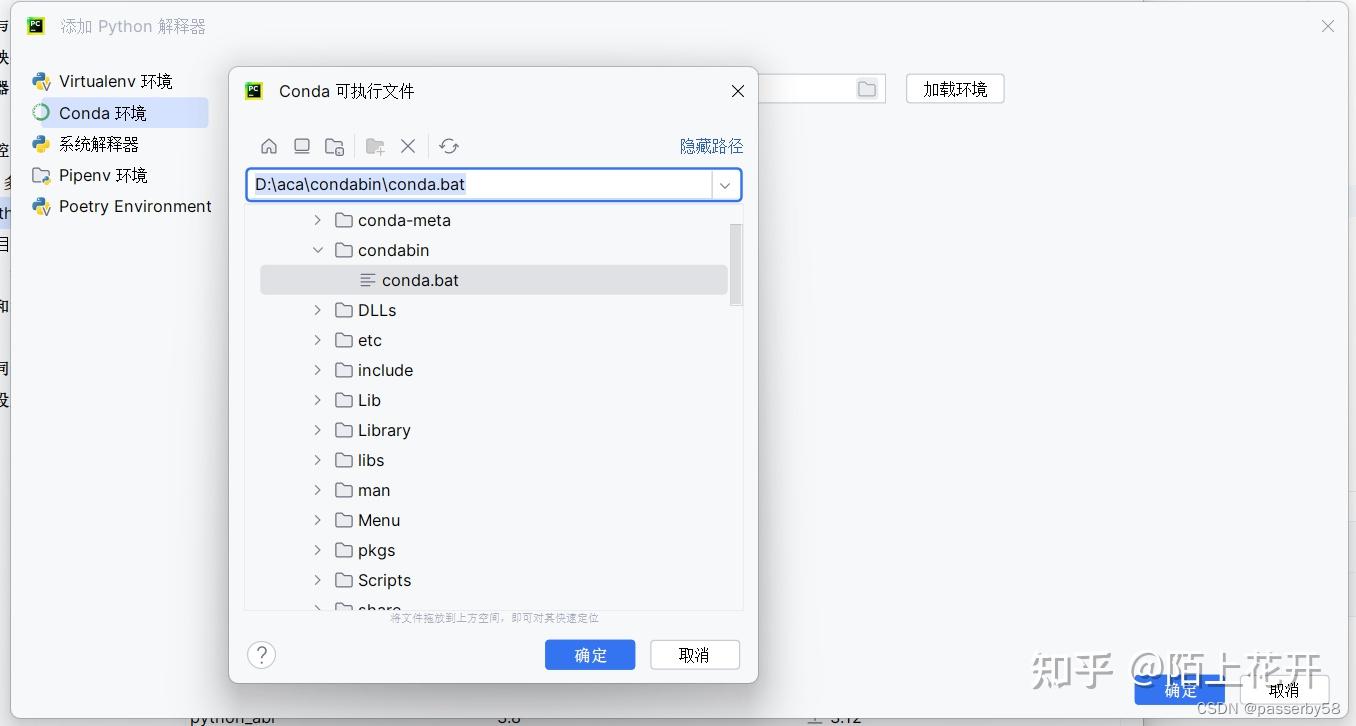Click the folder browse icon next to interpreter path
The height and width of the screenshot is (726, 1356).
(x=866, y=88)
